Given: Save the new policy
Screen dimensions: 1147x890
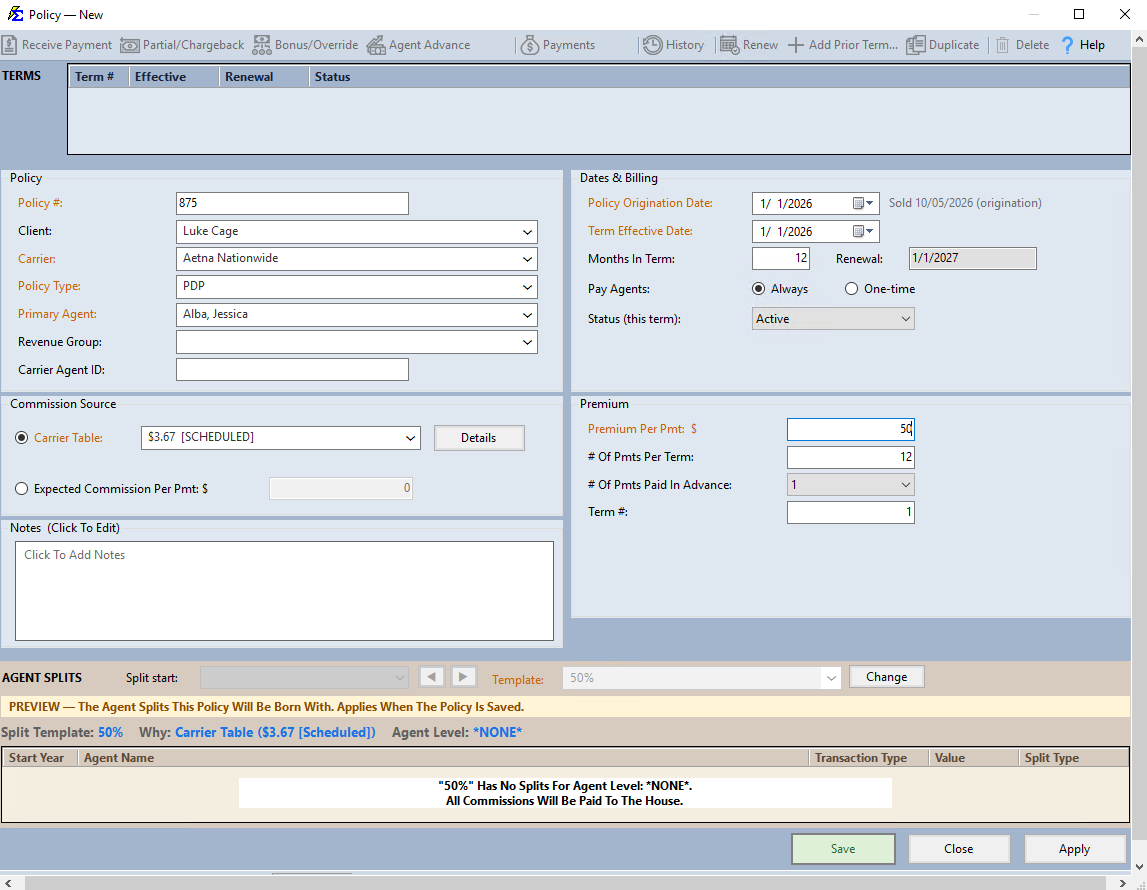Looking at the screenshot, I should click(x=843, y=848).
